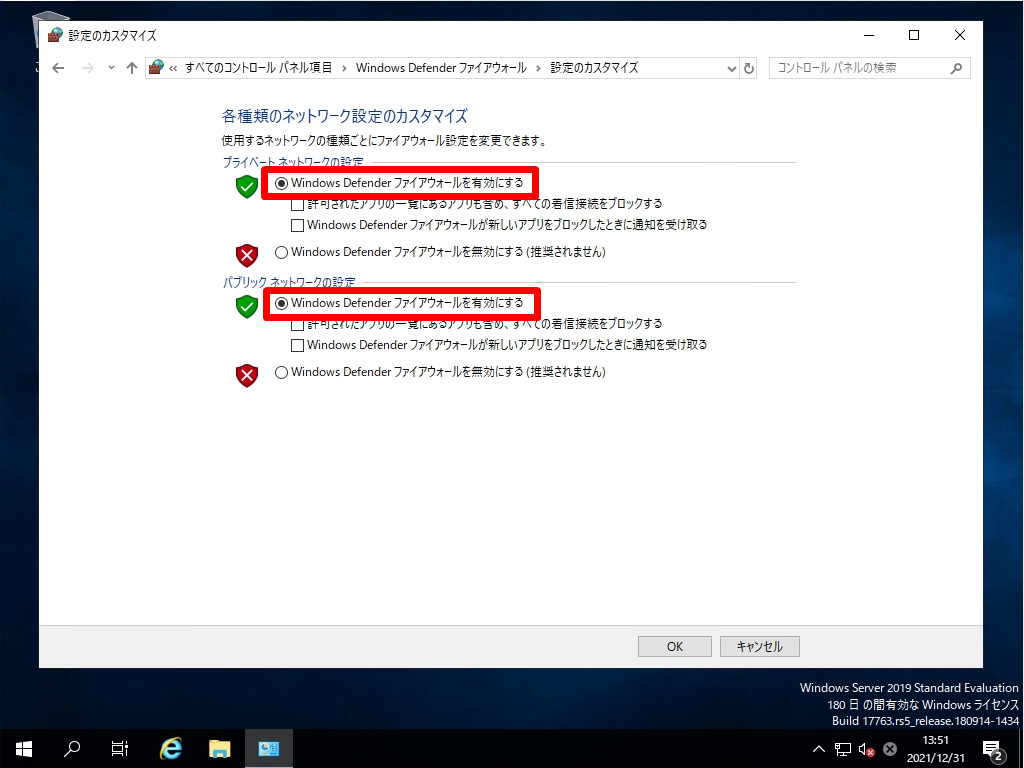
Task: Go forward with the right arrow button
Action: point(88,68)
